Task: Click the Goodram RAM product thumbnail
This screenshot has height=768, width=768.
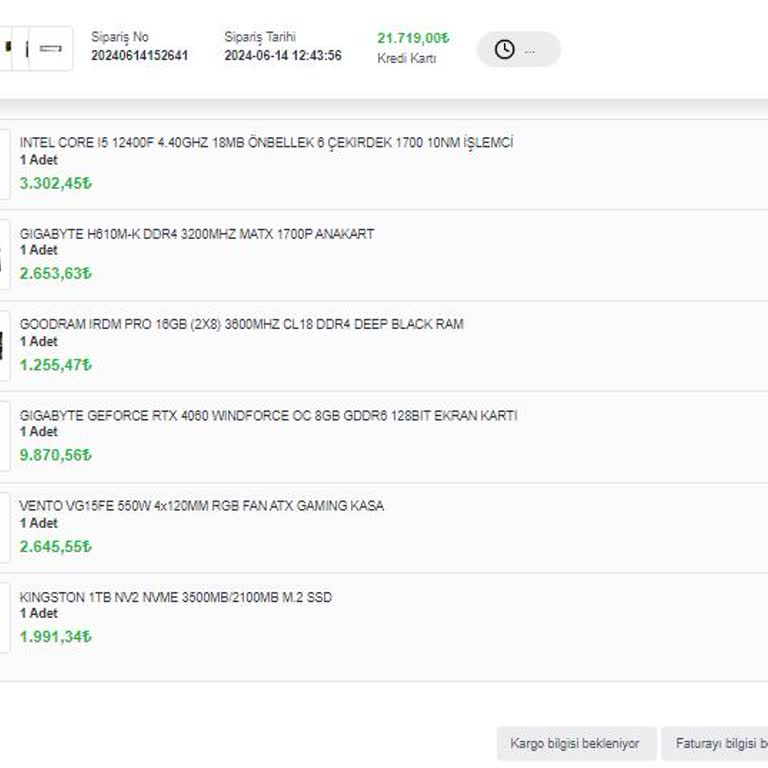Action: 4,346
